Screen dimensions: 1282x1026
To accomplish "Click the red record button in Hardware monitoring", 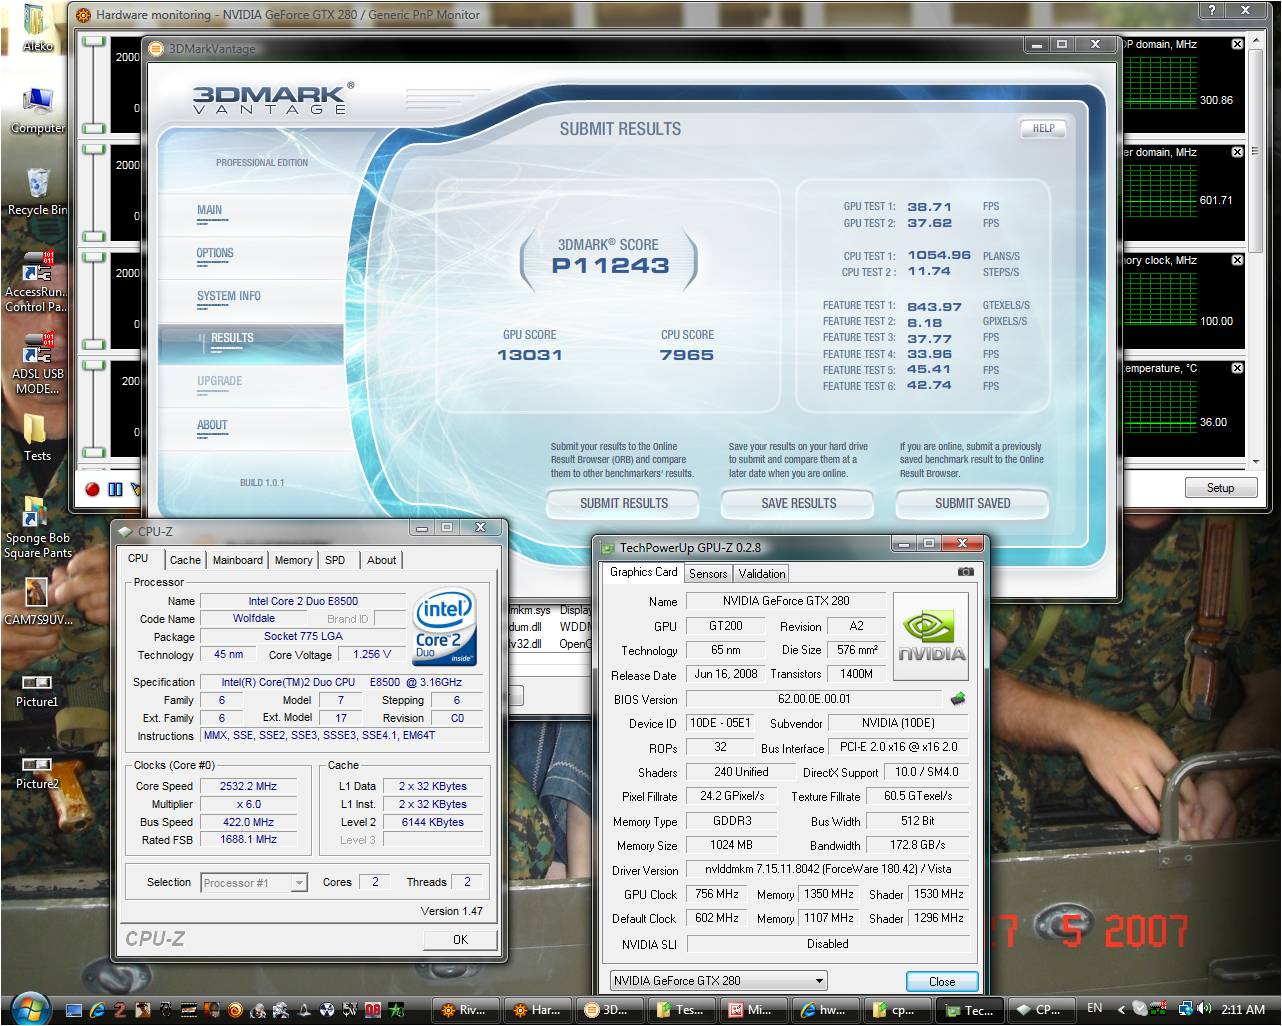I will pos(92,489).
